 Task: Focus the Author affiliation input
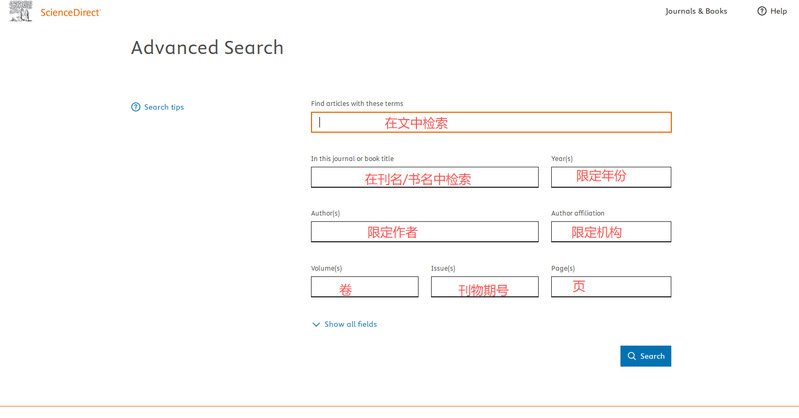tap(610, 231)
